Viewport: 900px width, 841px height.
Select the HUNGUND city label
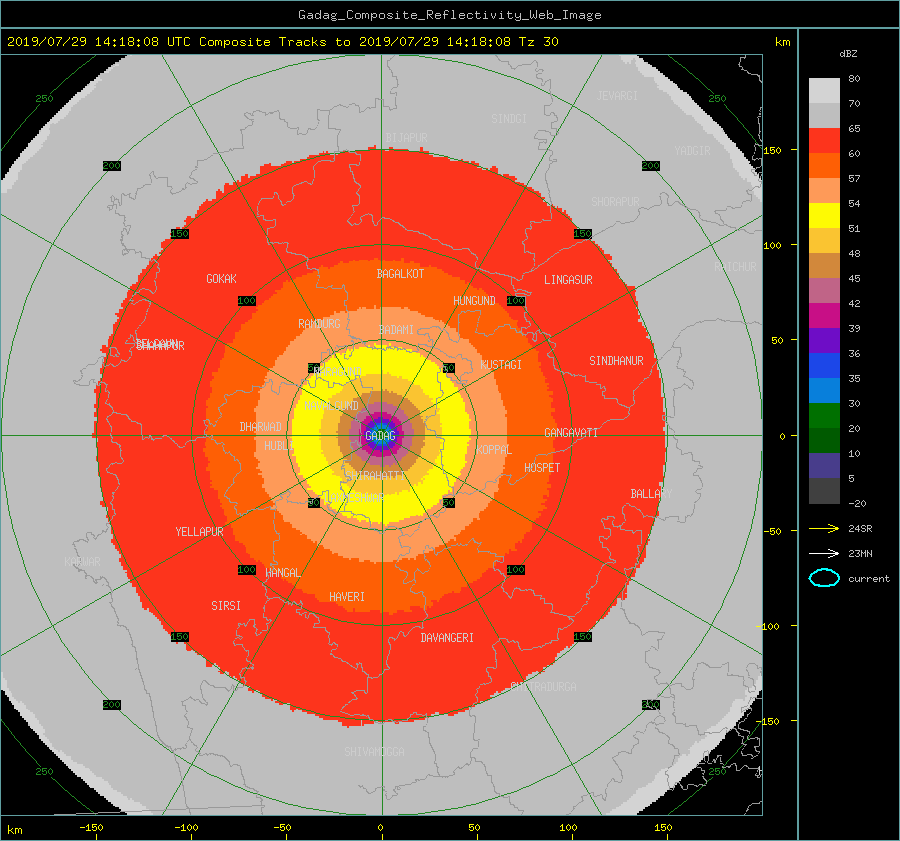click(x=474, y=301)
